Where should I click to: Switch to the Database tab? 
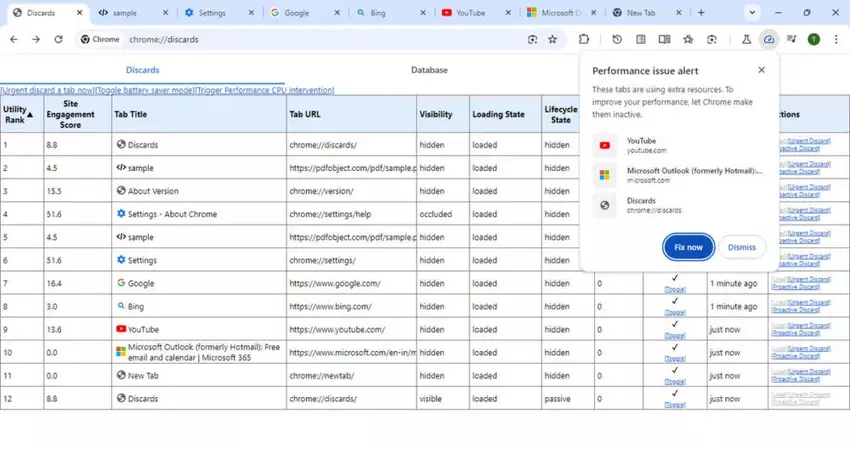pos(429,70)
